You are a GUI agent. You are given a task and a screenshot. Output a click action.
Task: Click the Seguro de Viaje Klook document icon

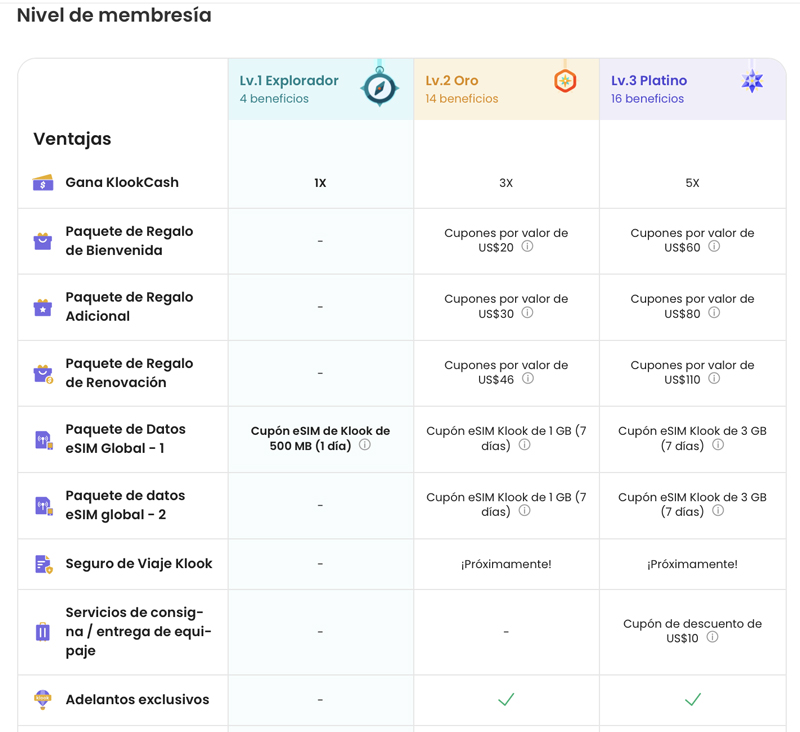[44, 564]
